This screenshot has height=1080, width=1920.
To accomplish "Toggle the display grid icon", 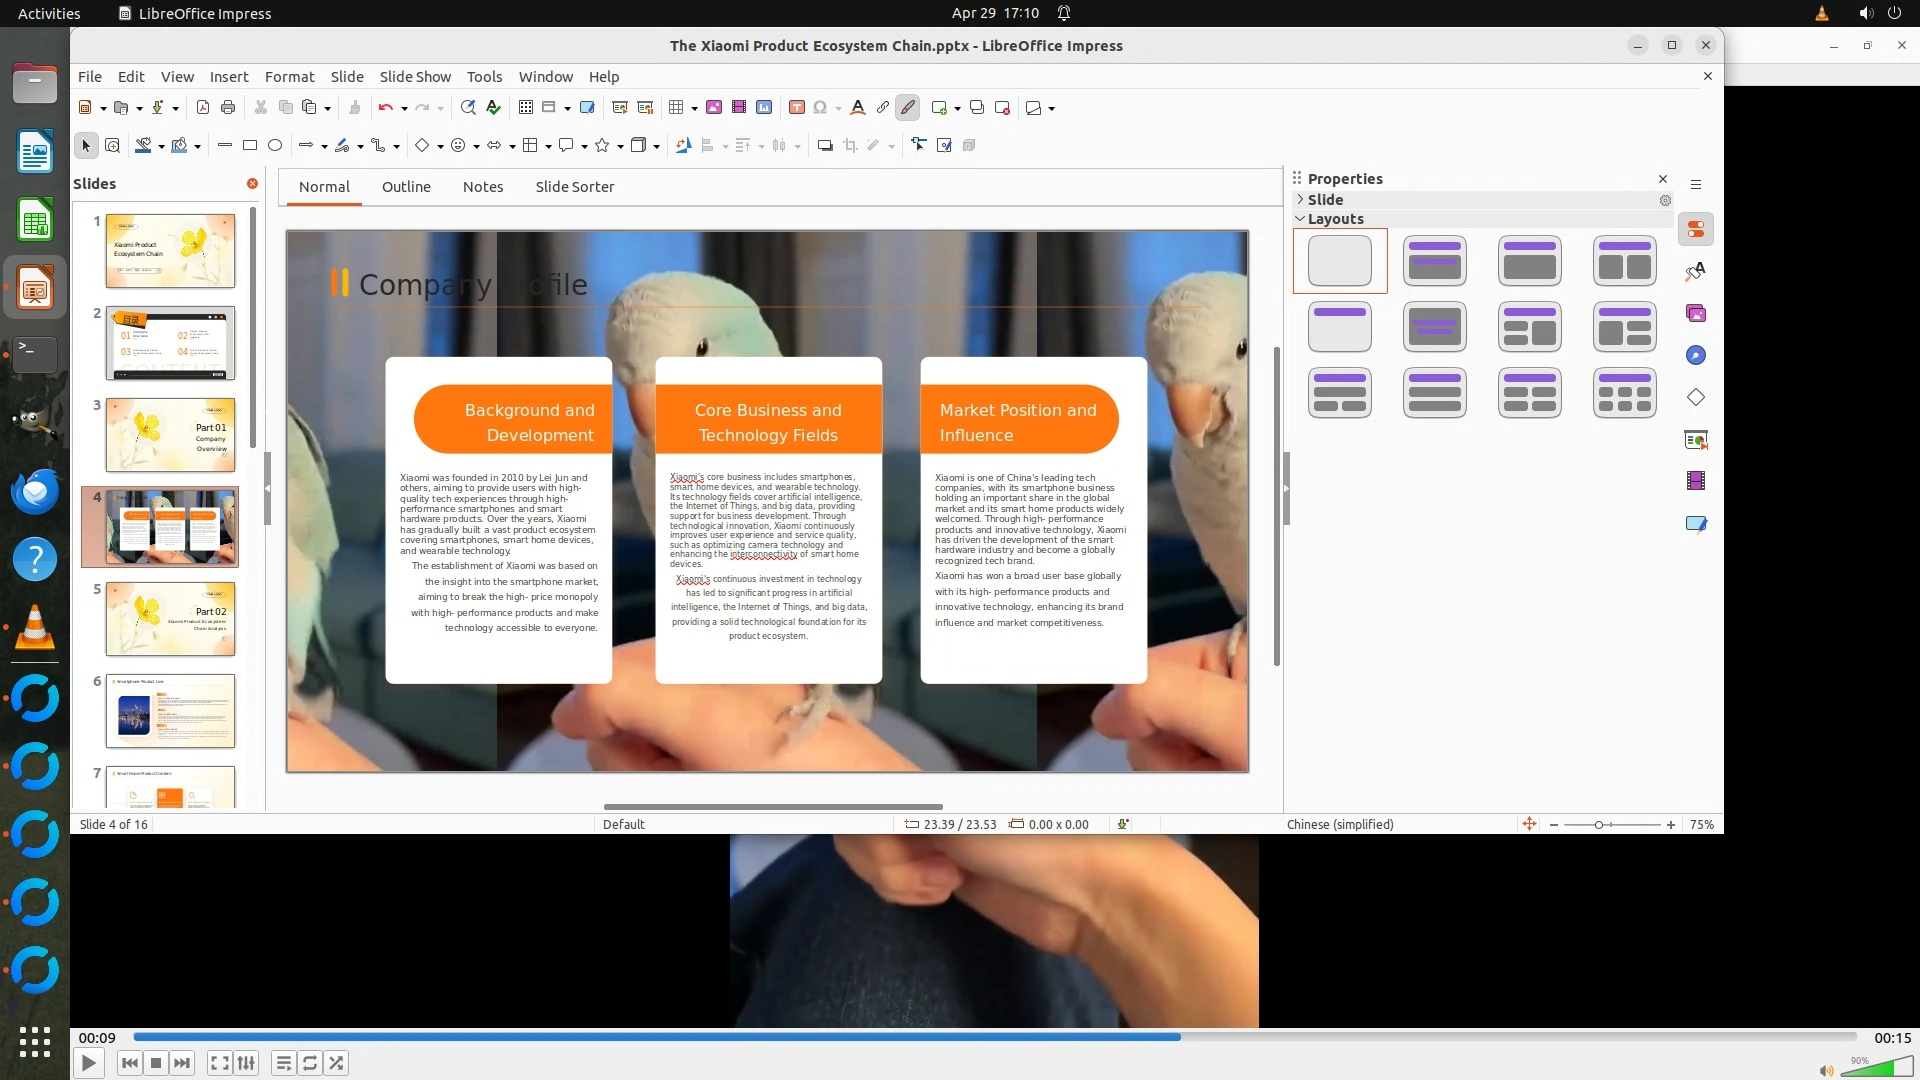I will pos(526,108).
